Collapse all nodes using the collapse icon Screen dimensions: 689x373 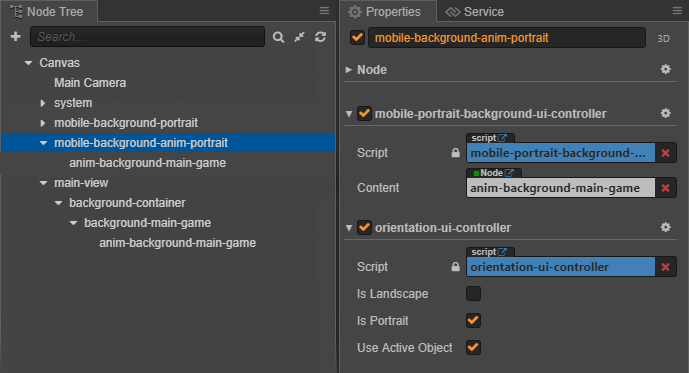299,37
